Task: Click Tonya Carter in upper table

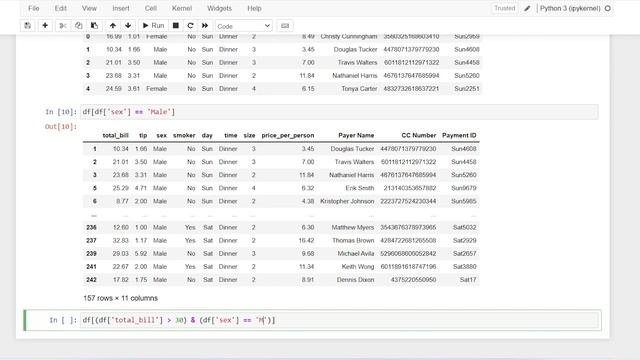Action: click(x=359, y=89)
